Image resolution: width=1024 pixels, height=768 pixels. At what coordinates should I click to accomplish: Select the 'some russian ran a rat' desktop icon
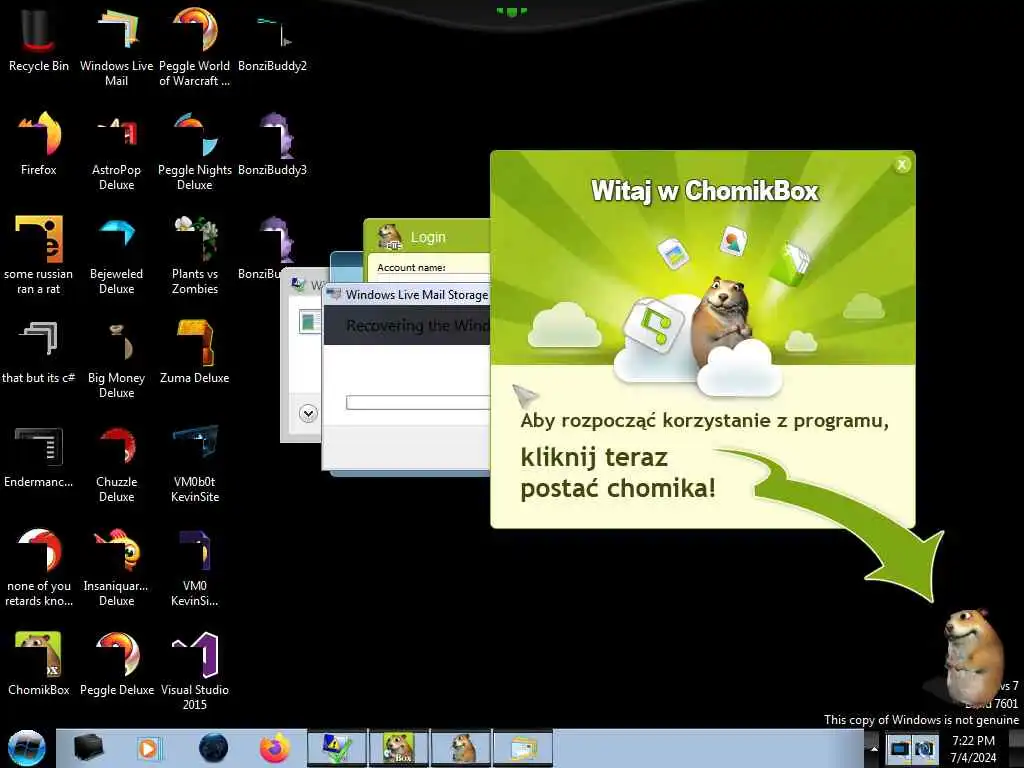coord(39,255)
